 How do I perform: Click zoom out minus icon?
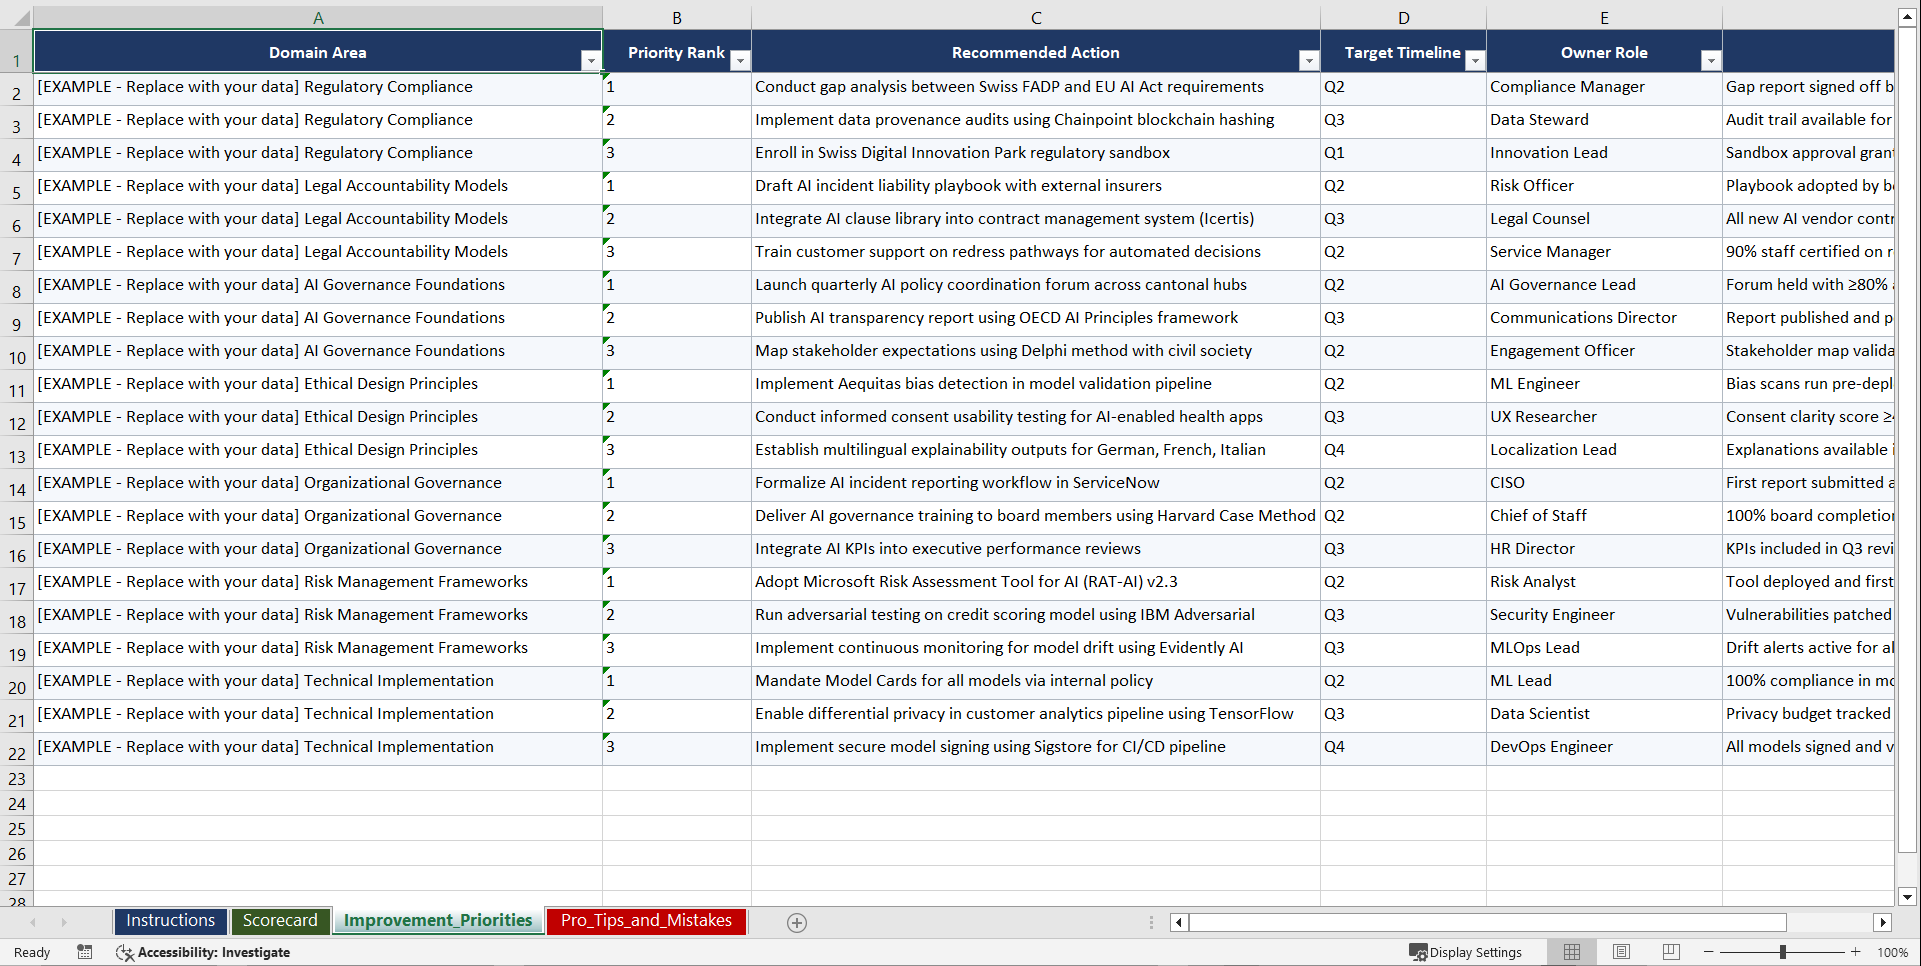point(1708,952)
